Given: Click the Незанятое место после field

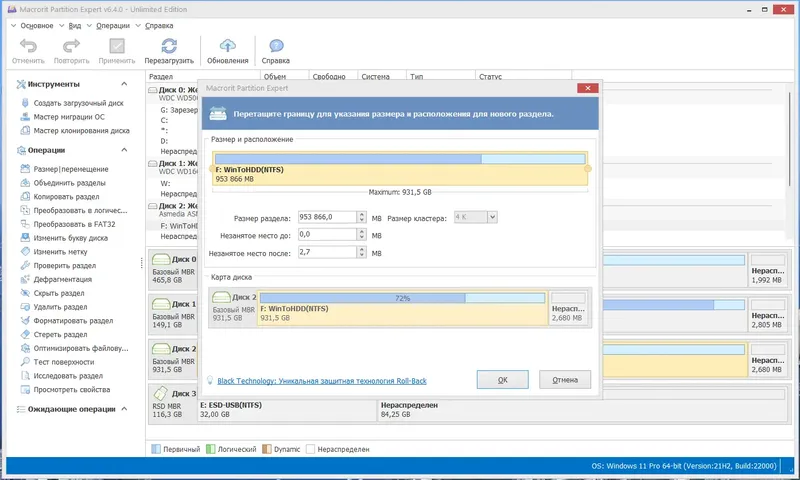Looking at the screenshot, I should click(x=327, y=252).
